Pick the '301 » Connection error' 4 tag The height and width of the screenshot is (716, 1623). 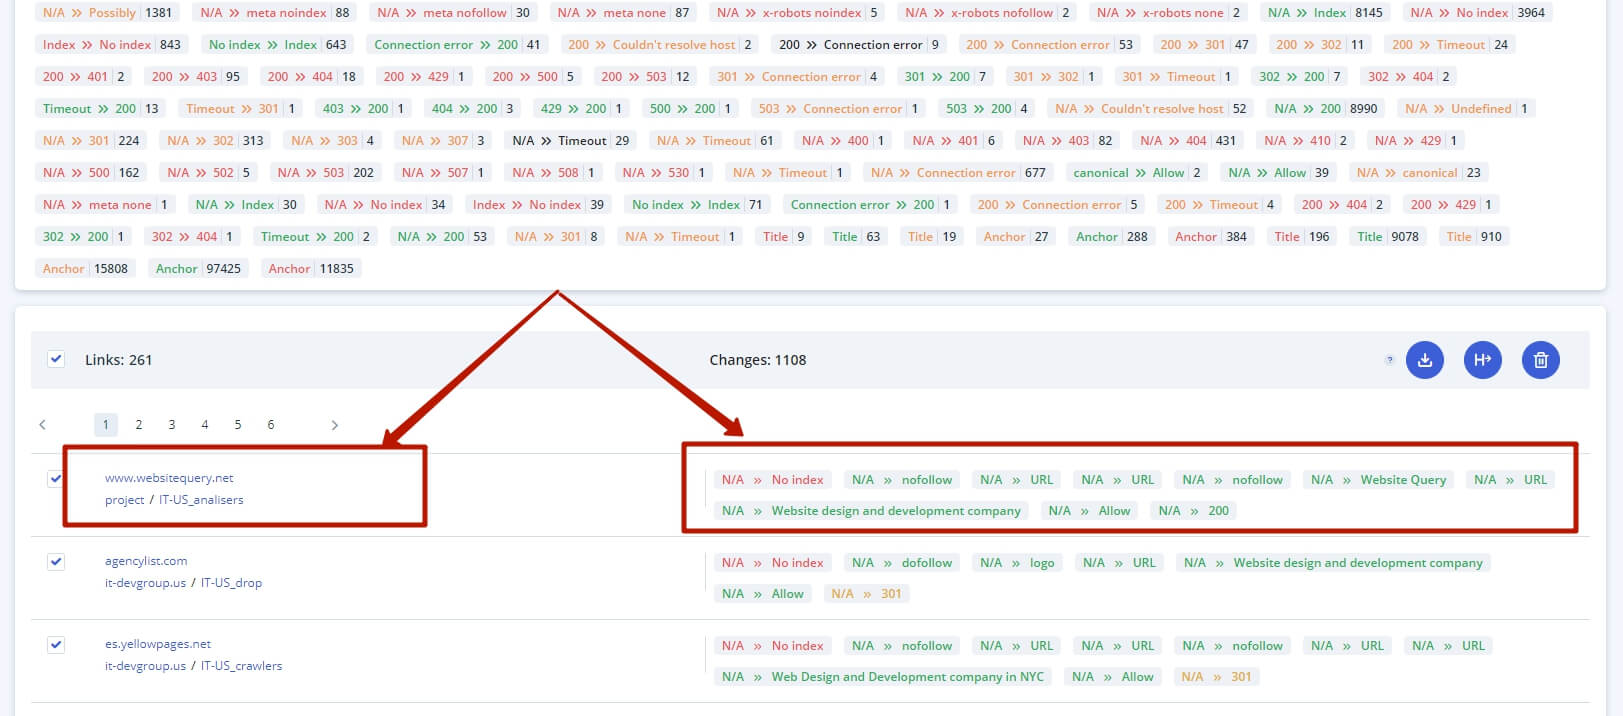pyautogui.click(x=797, y=77)
